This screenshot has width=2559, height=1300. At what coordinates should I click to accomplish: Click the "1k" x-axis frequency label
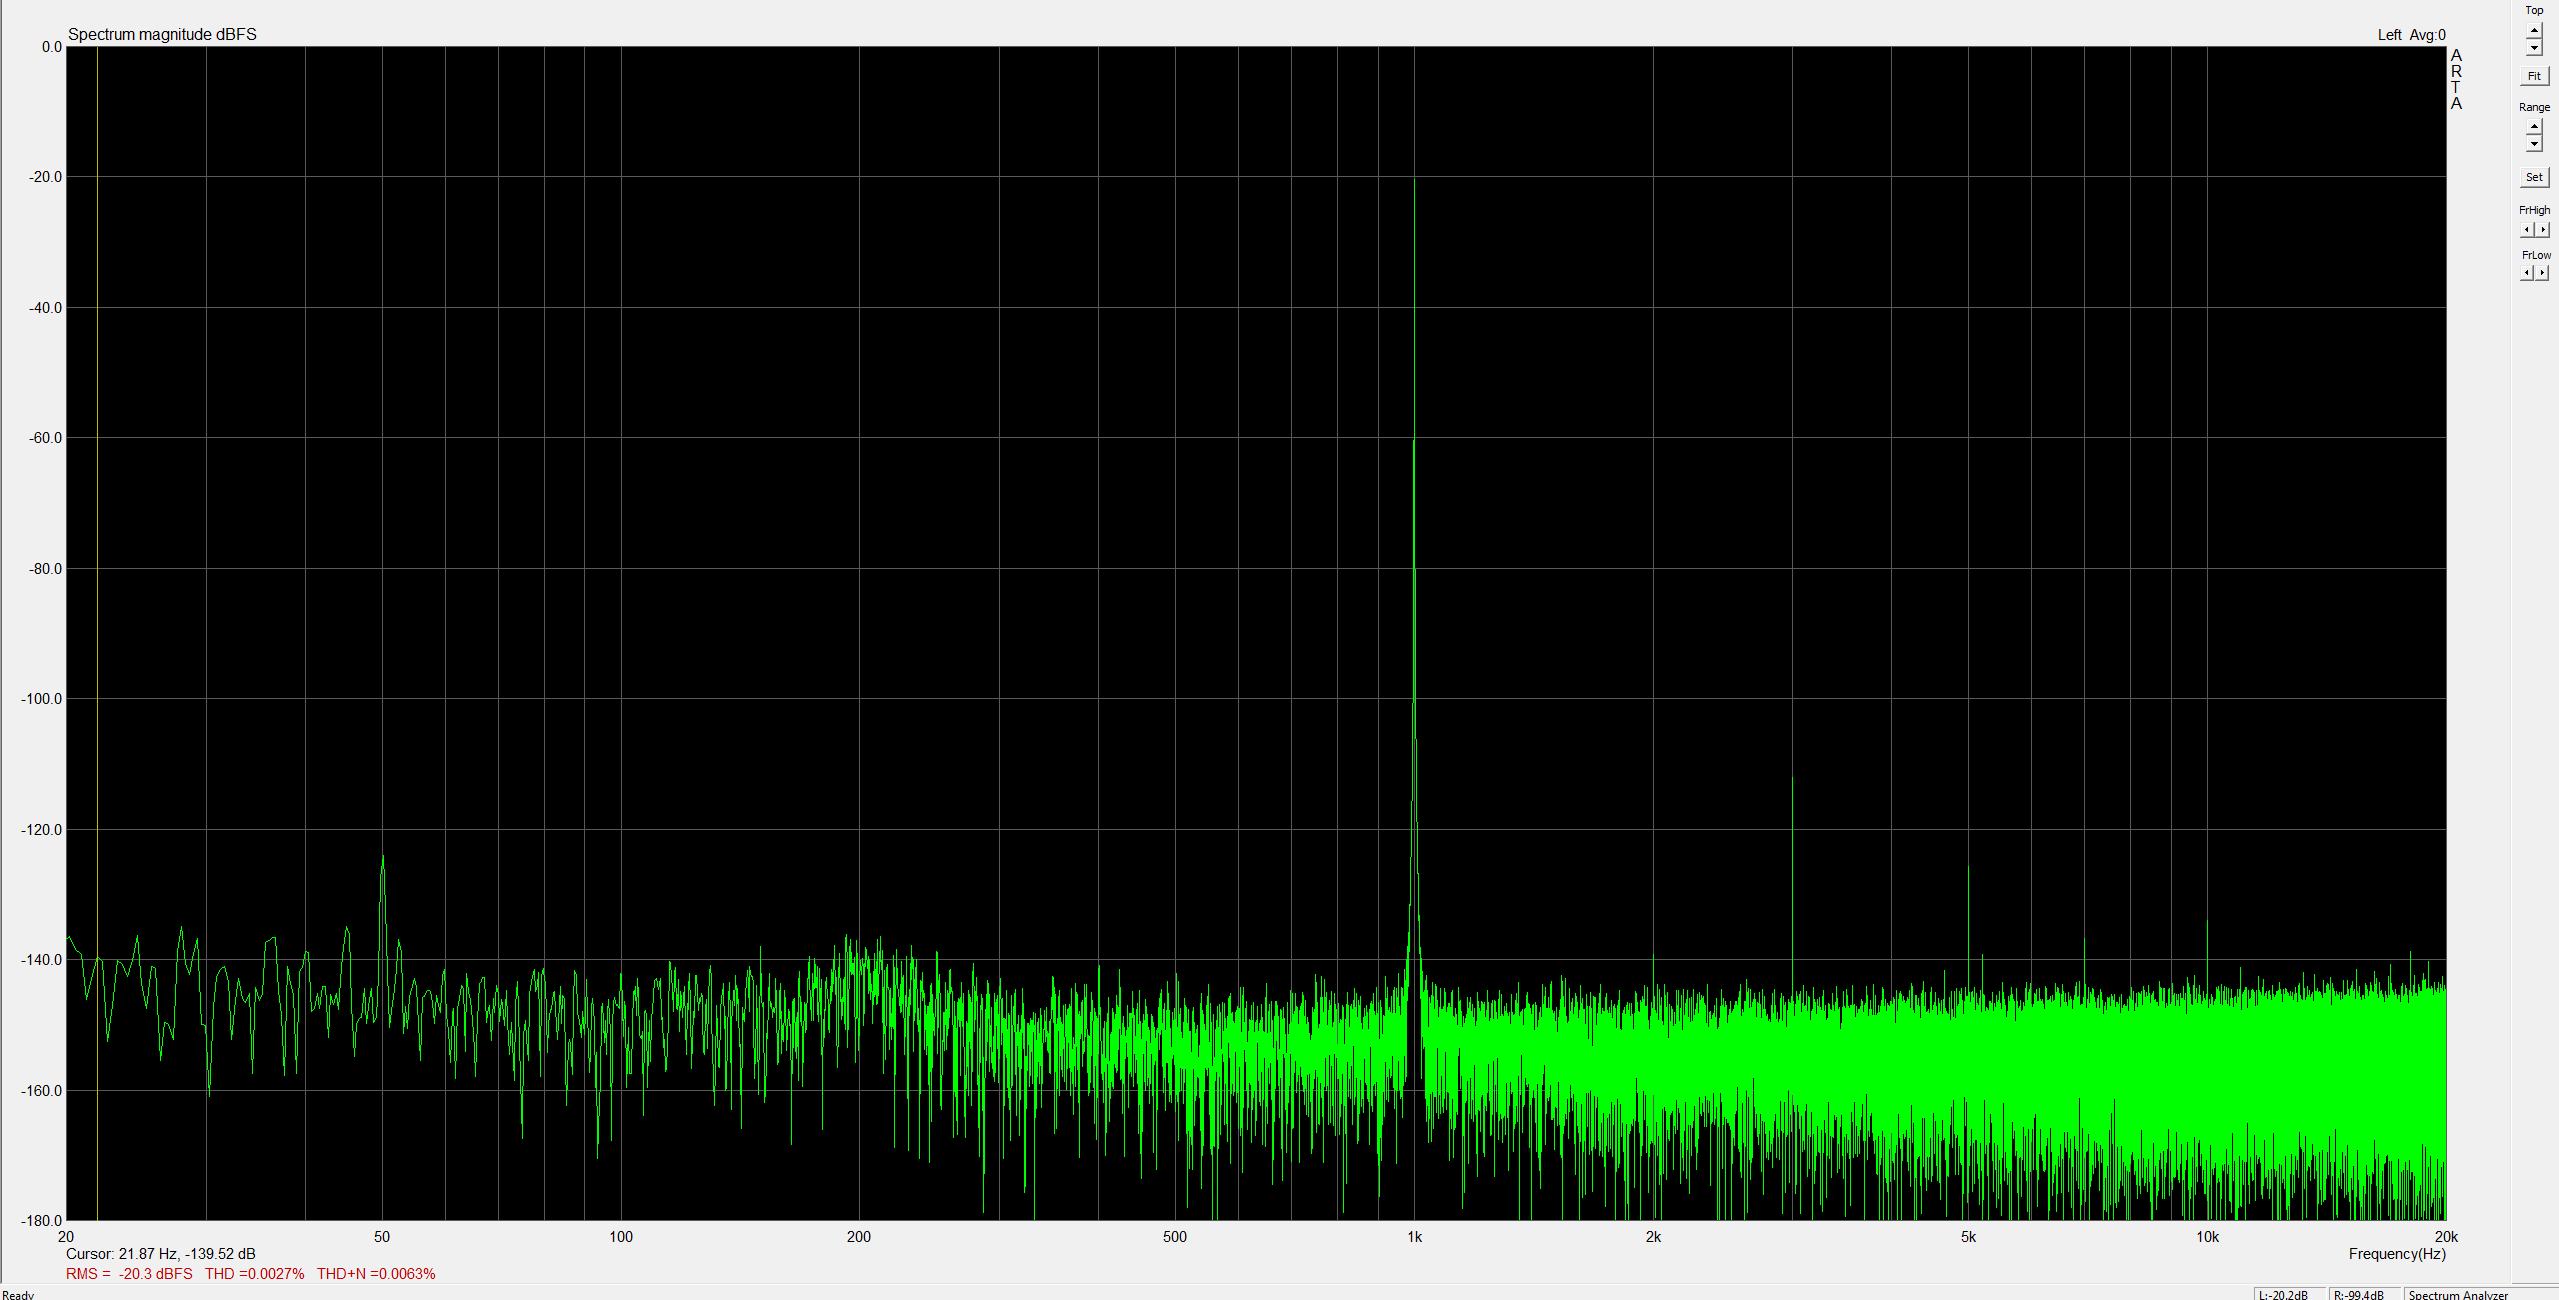tap(1414, 1237)
